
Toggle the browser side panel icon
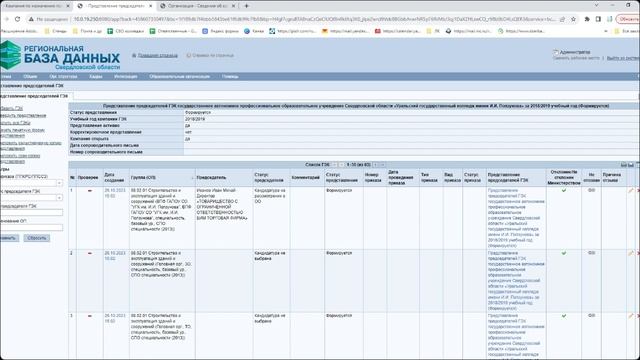tap(598, 19)
